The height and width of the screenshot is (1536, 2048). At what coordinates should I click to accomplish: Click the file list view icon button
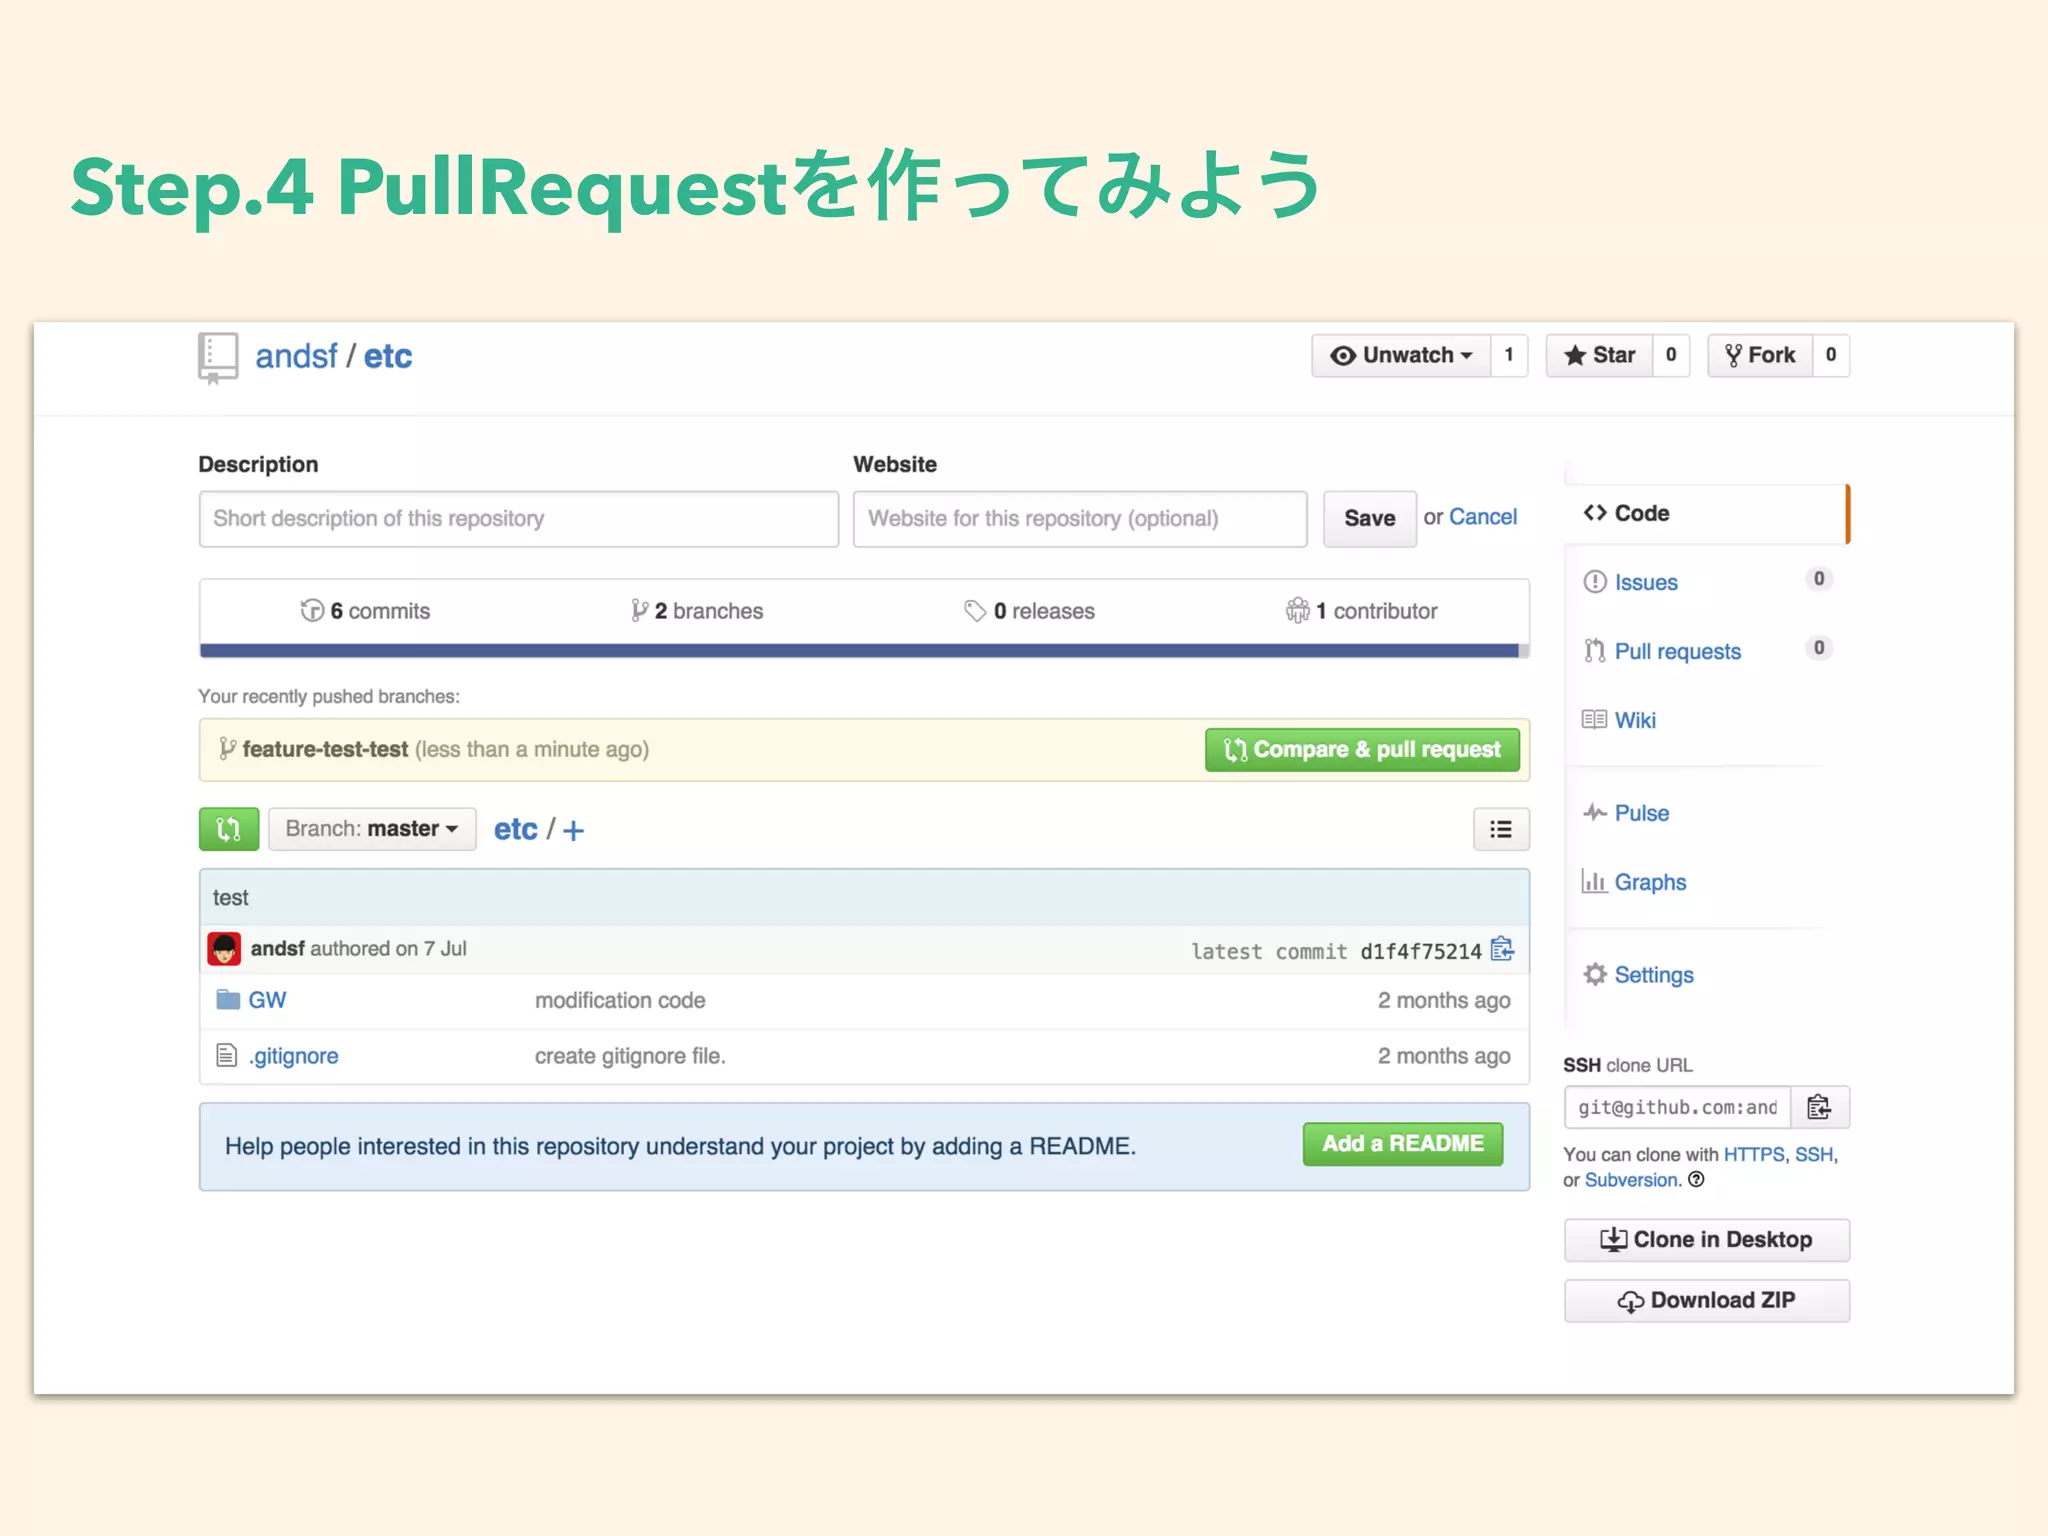(x=1501, y=829)
